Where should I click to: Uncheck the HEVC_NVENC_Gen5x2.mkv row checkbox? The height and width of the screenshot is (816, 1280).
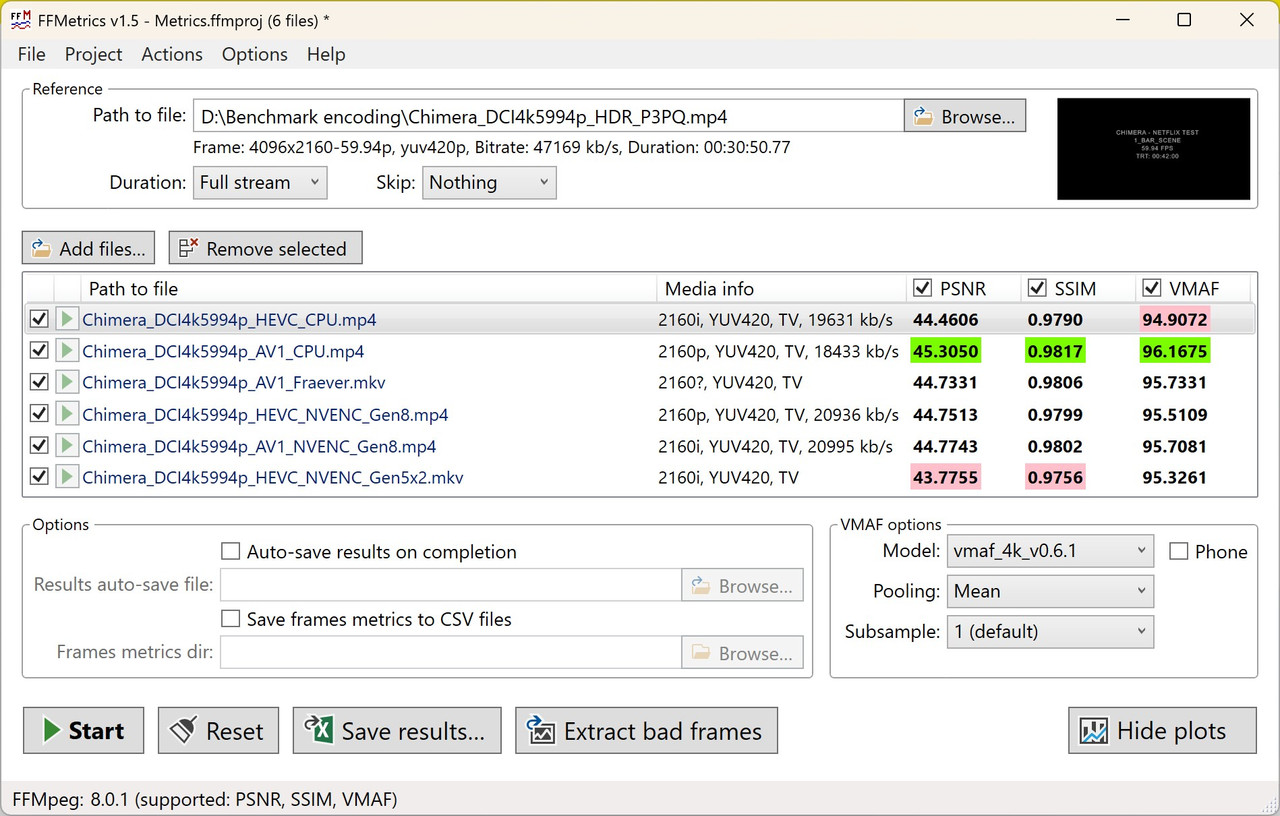pyautogui.click(x=39, y=477)
